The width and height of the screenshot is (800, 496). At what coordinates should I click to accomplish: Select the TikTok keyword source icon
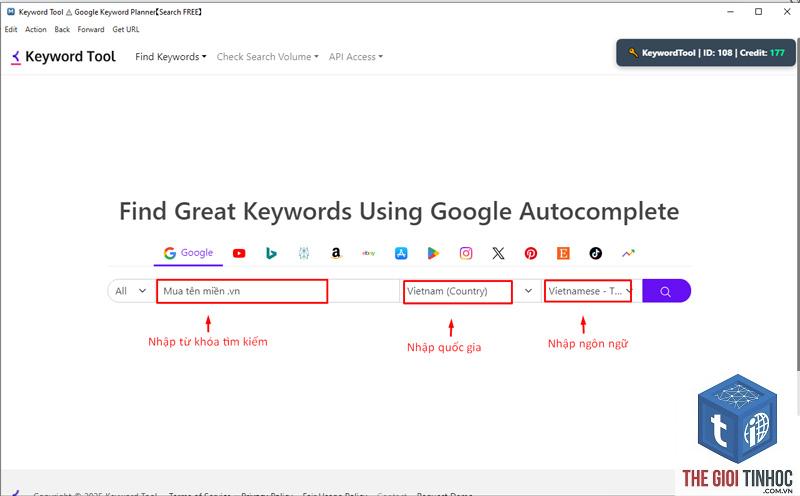click(595, 253)
